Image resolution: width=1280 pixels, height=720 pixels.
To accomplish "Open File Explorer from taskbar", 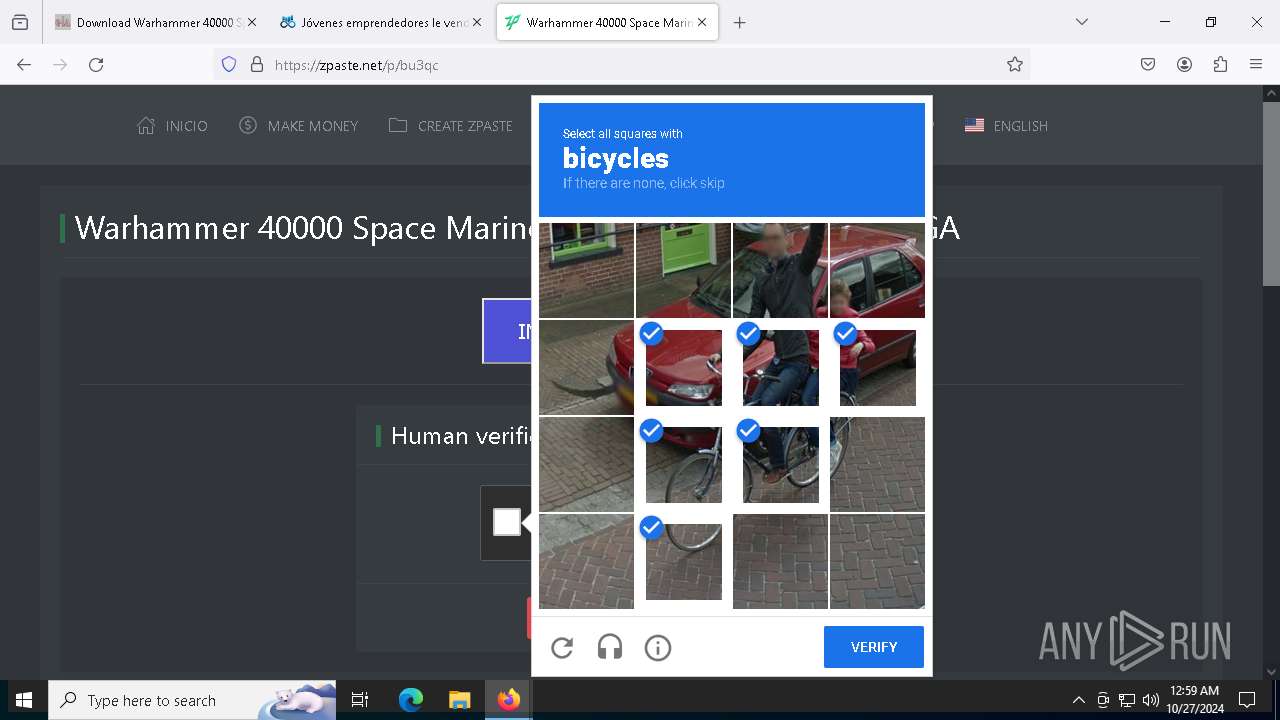I will (459, 700).
